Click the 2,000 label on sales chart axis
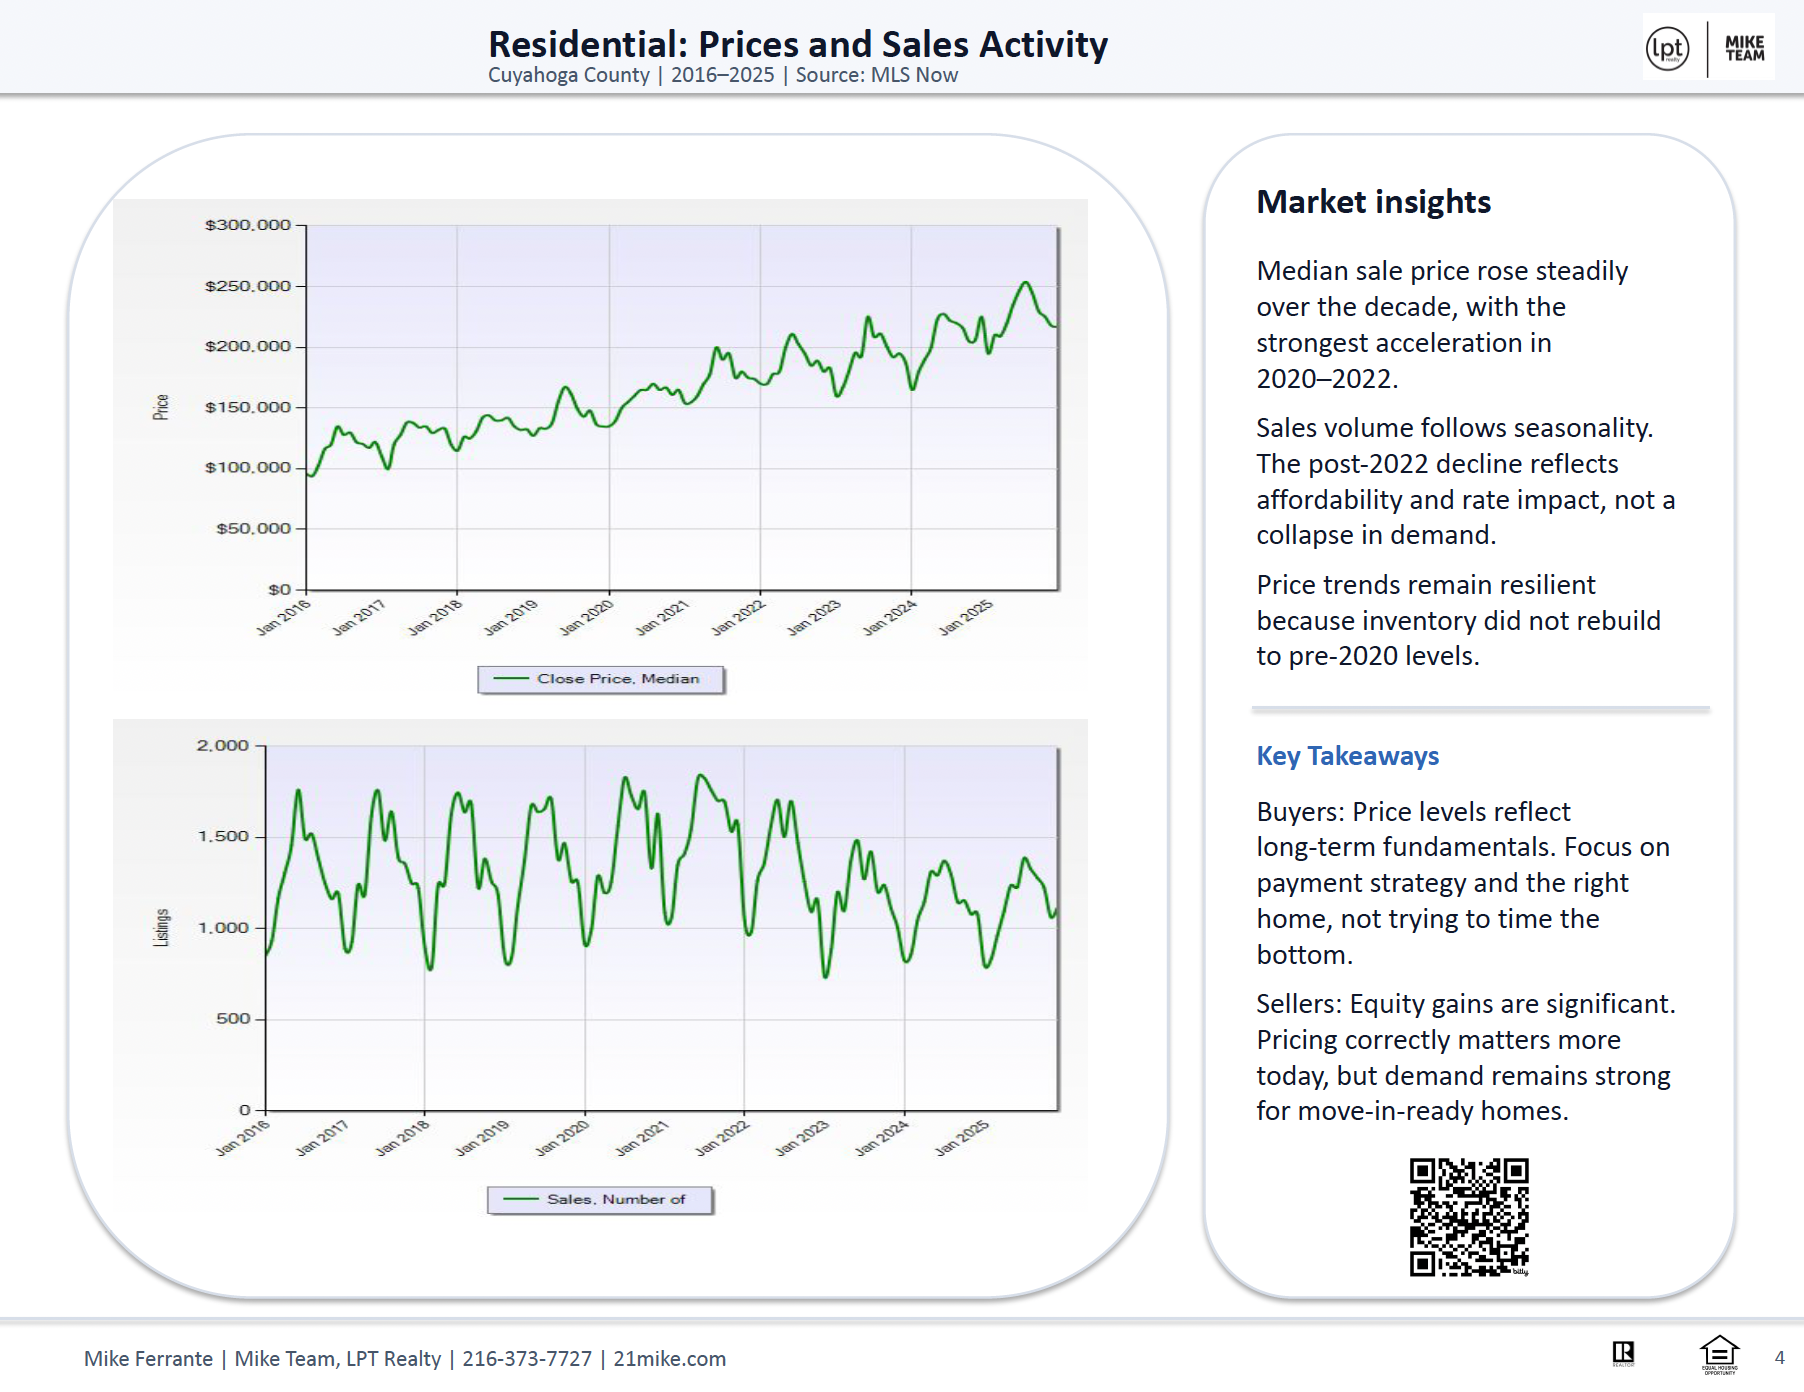 [222, 745]
